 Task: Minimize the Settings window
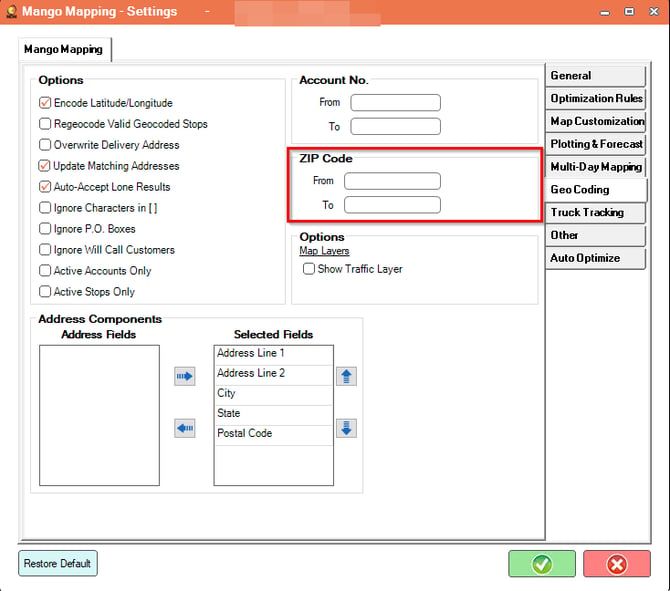click(605, 12)
